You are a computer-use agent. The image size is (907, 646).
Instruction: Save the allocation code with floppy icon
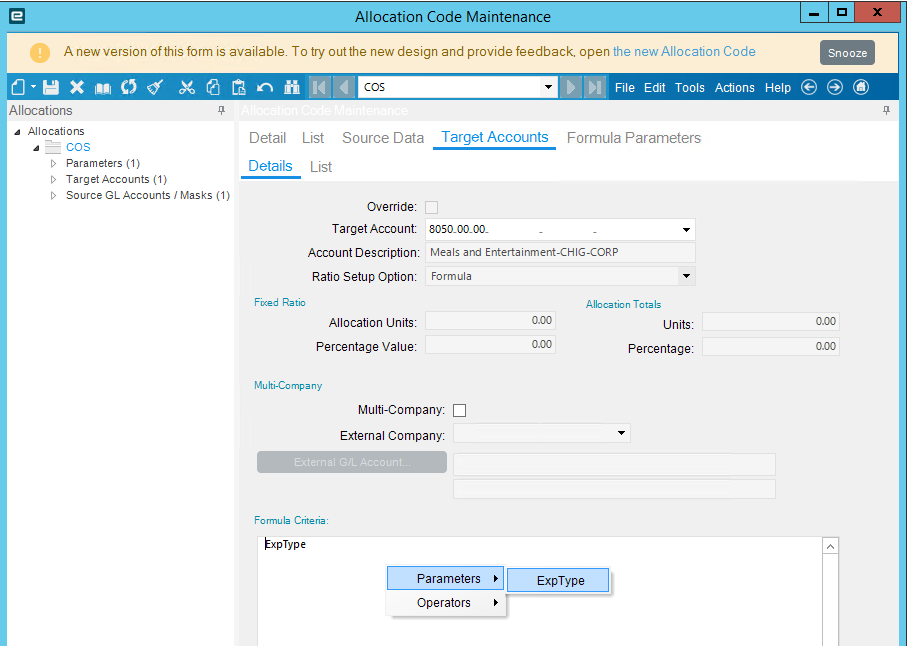(x=51, y=87)
